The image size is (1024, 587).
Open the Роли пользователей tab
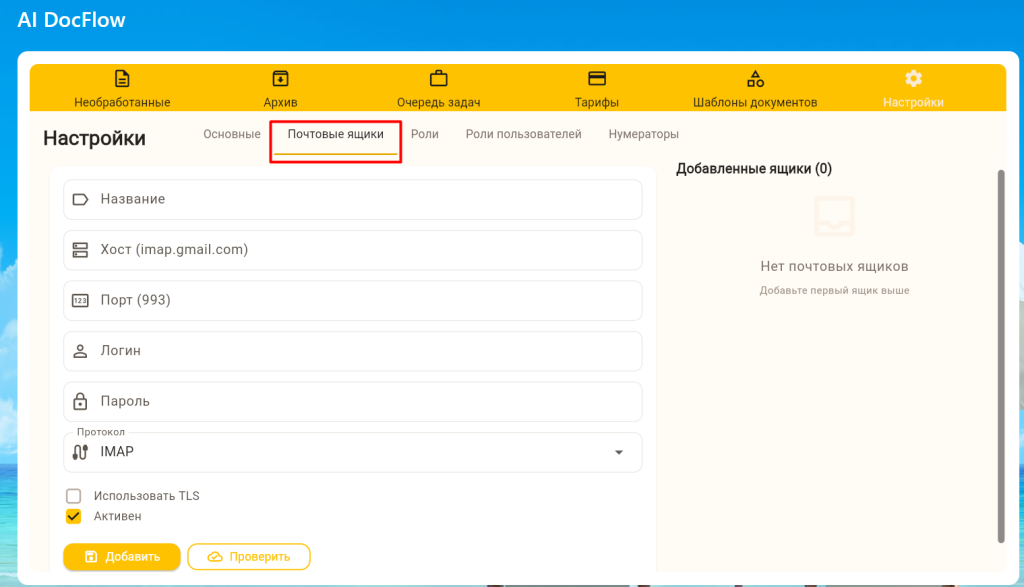click(x=523, y=134)
